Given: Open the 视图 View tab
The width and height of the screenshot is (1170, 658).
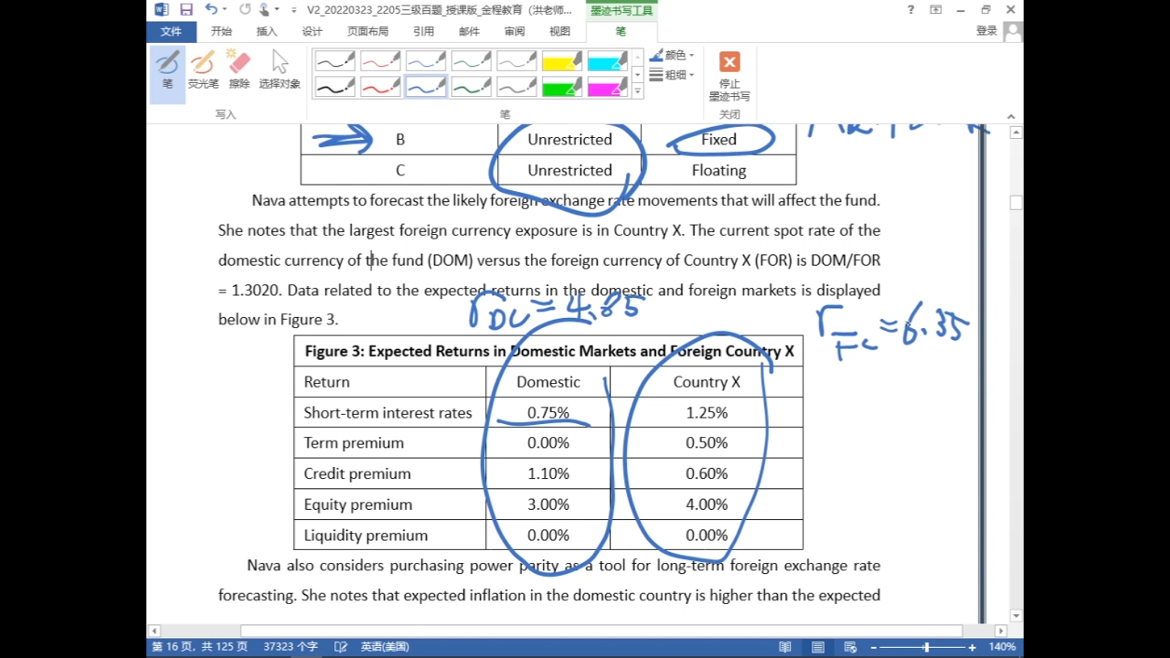Looking at the screenshot, I should tap(560, 31).
